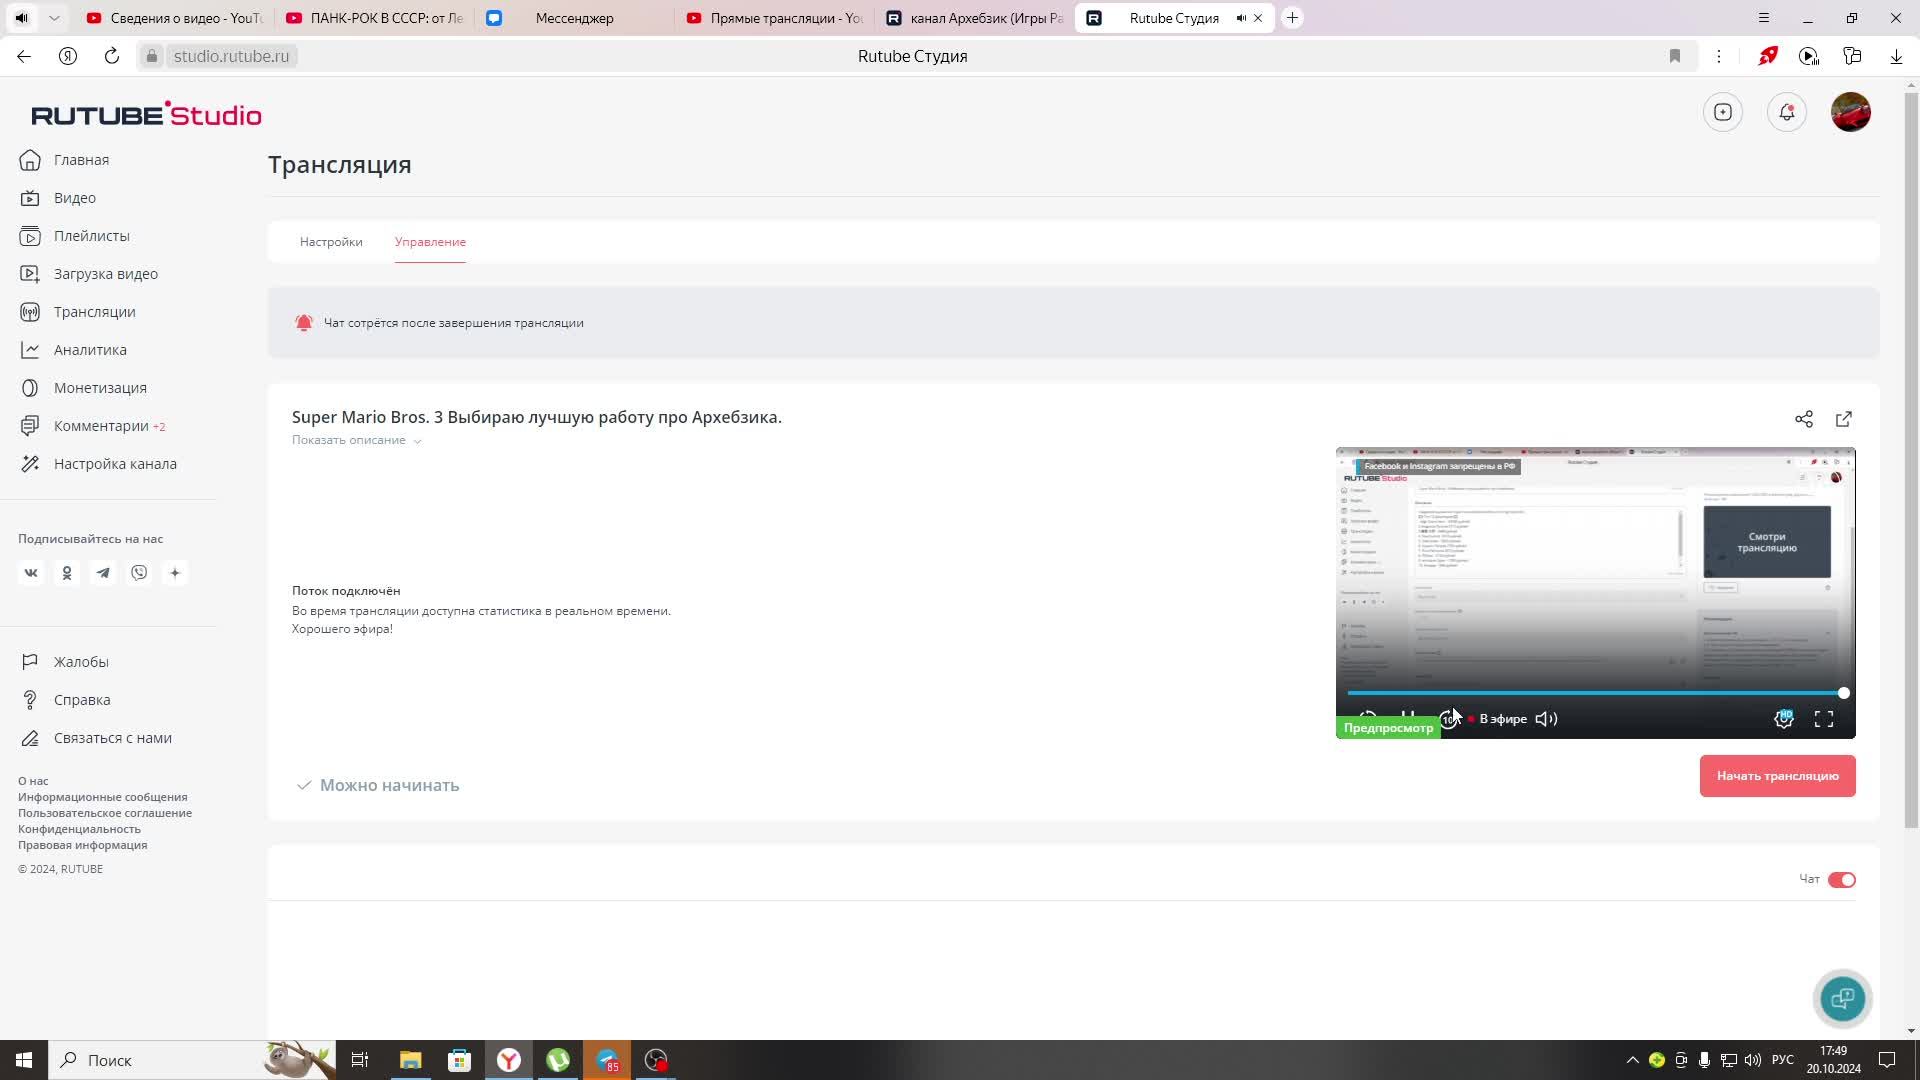Open the notifications bell

point(1786,112)
